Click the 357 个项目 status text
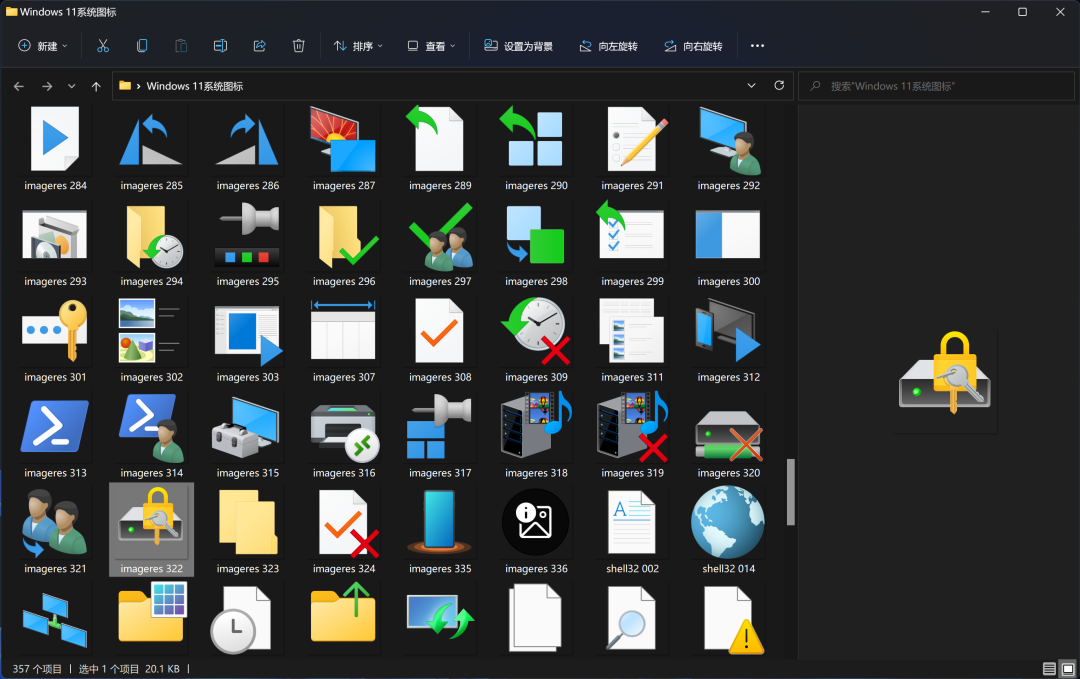 37,669
